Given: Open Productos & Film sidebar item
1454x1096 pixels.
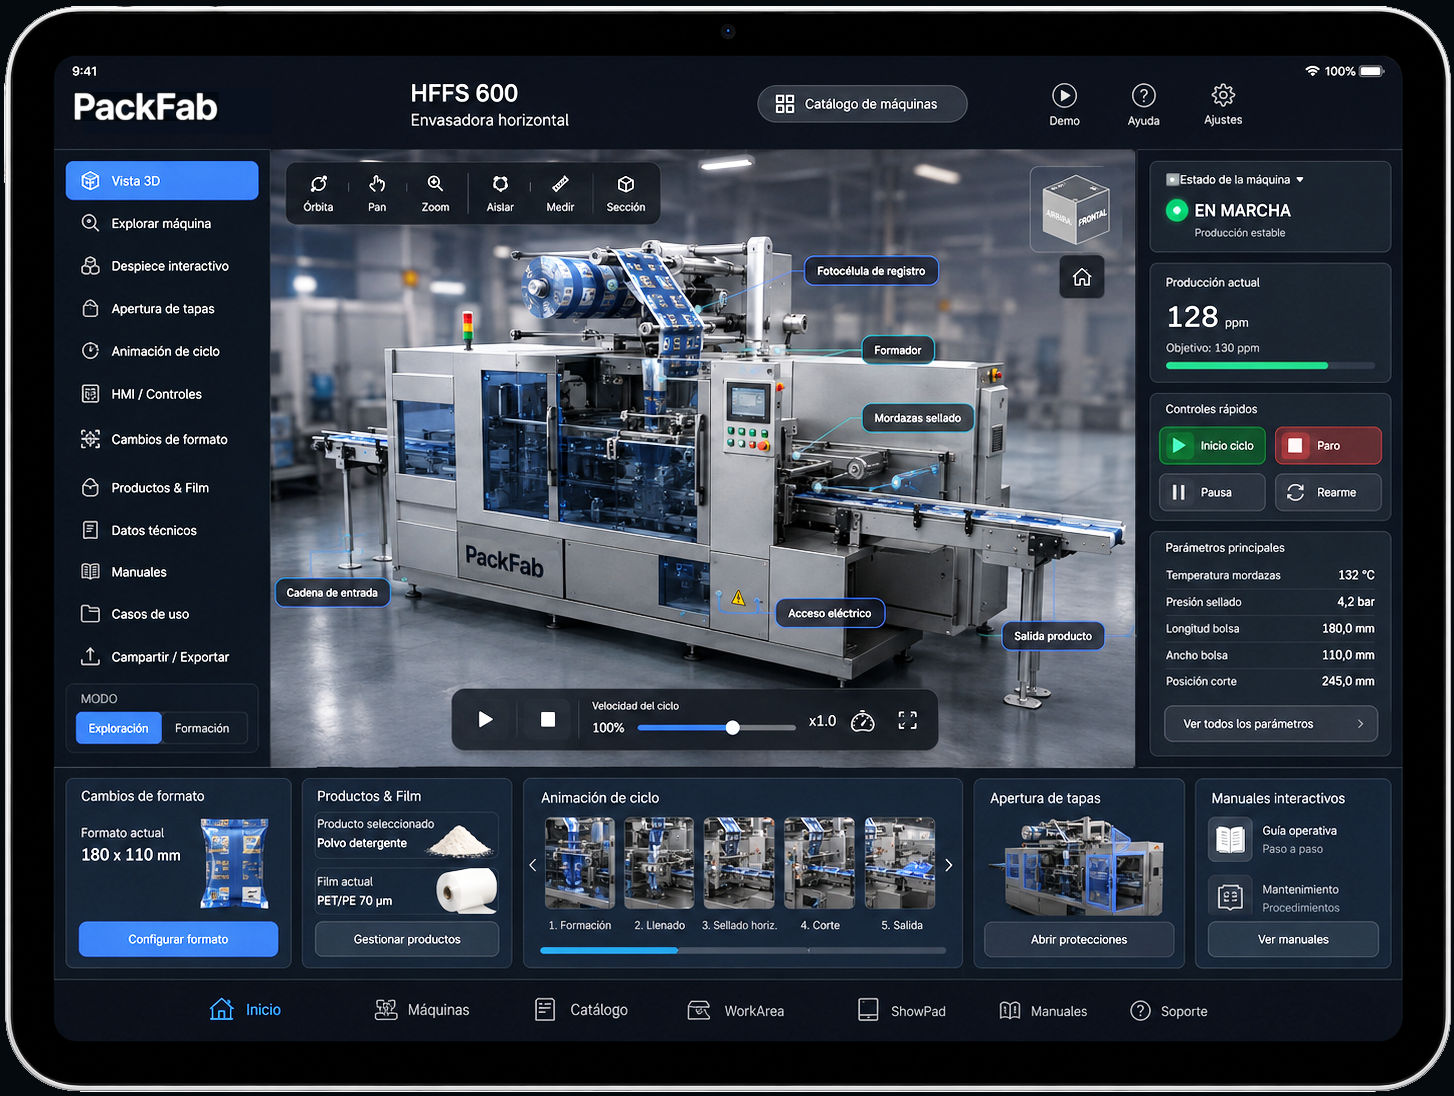Looking at the screenshot, I should [162, 488].
